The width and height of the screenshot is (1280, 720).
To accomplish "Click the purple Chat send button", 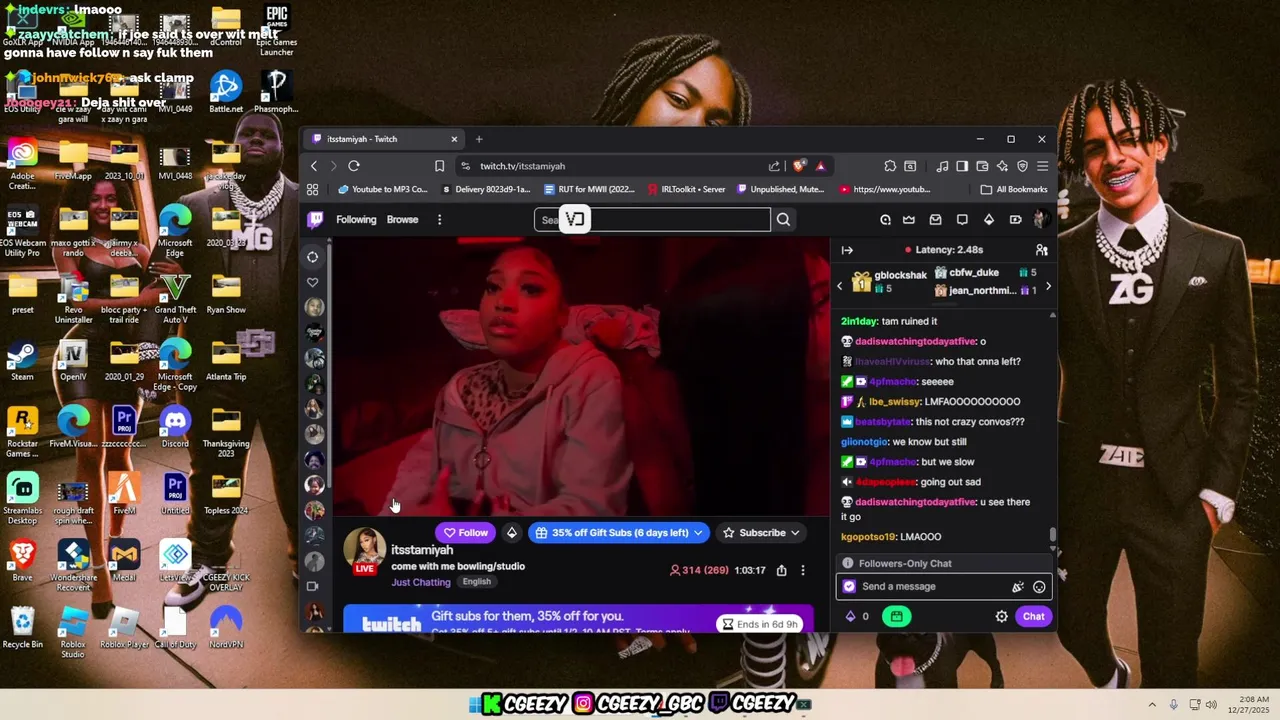I will (1033, 617).
